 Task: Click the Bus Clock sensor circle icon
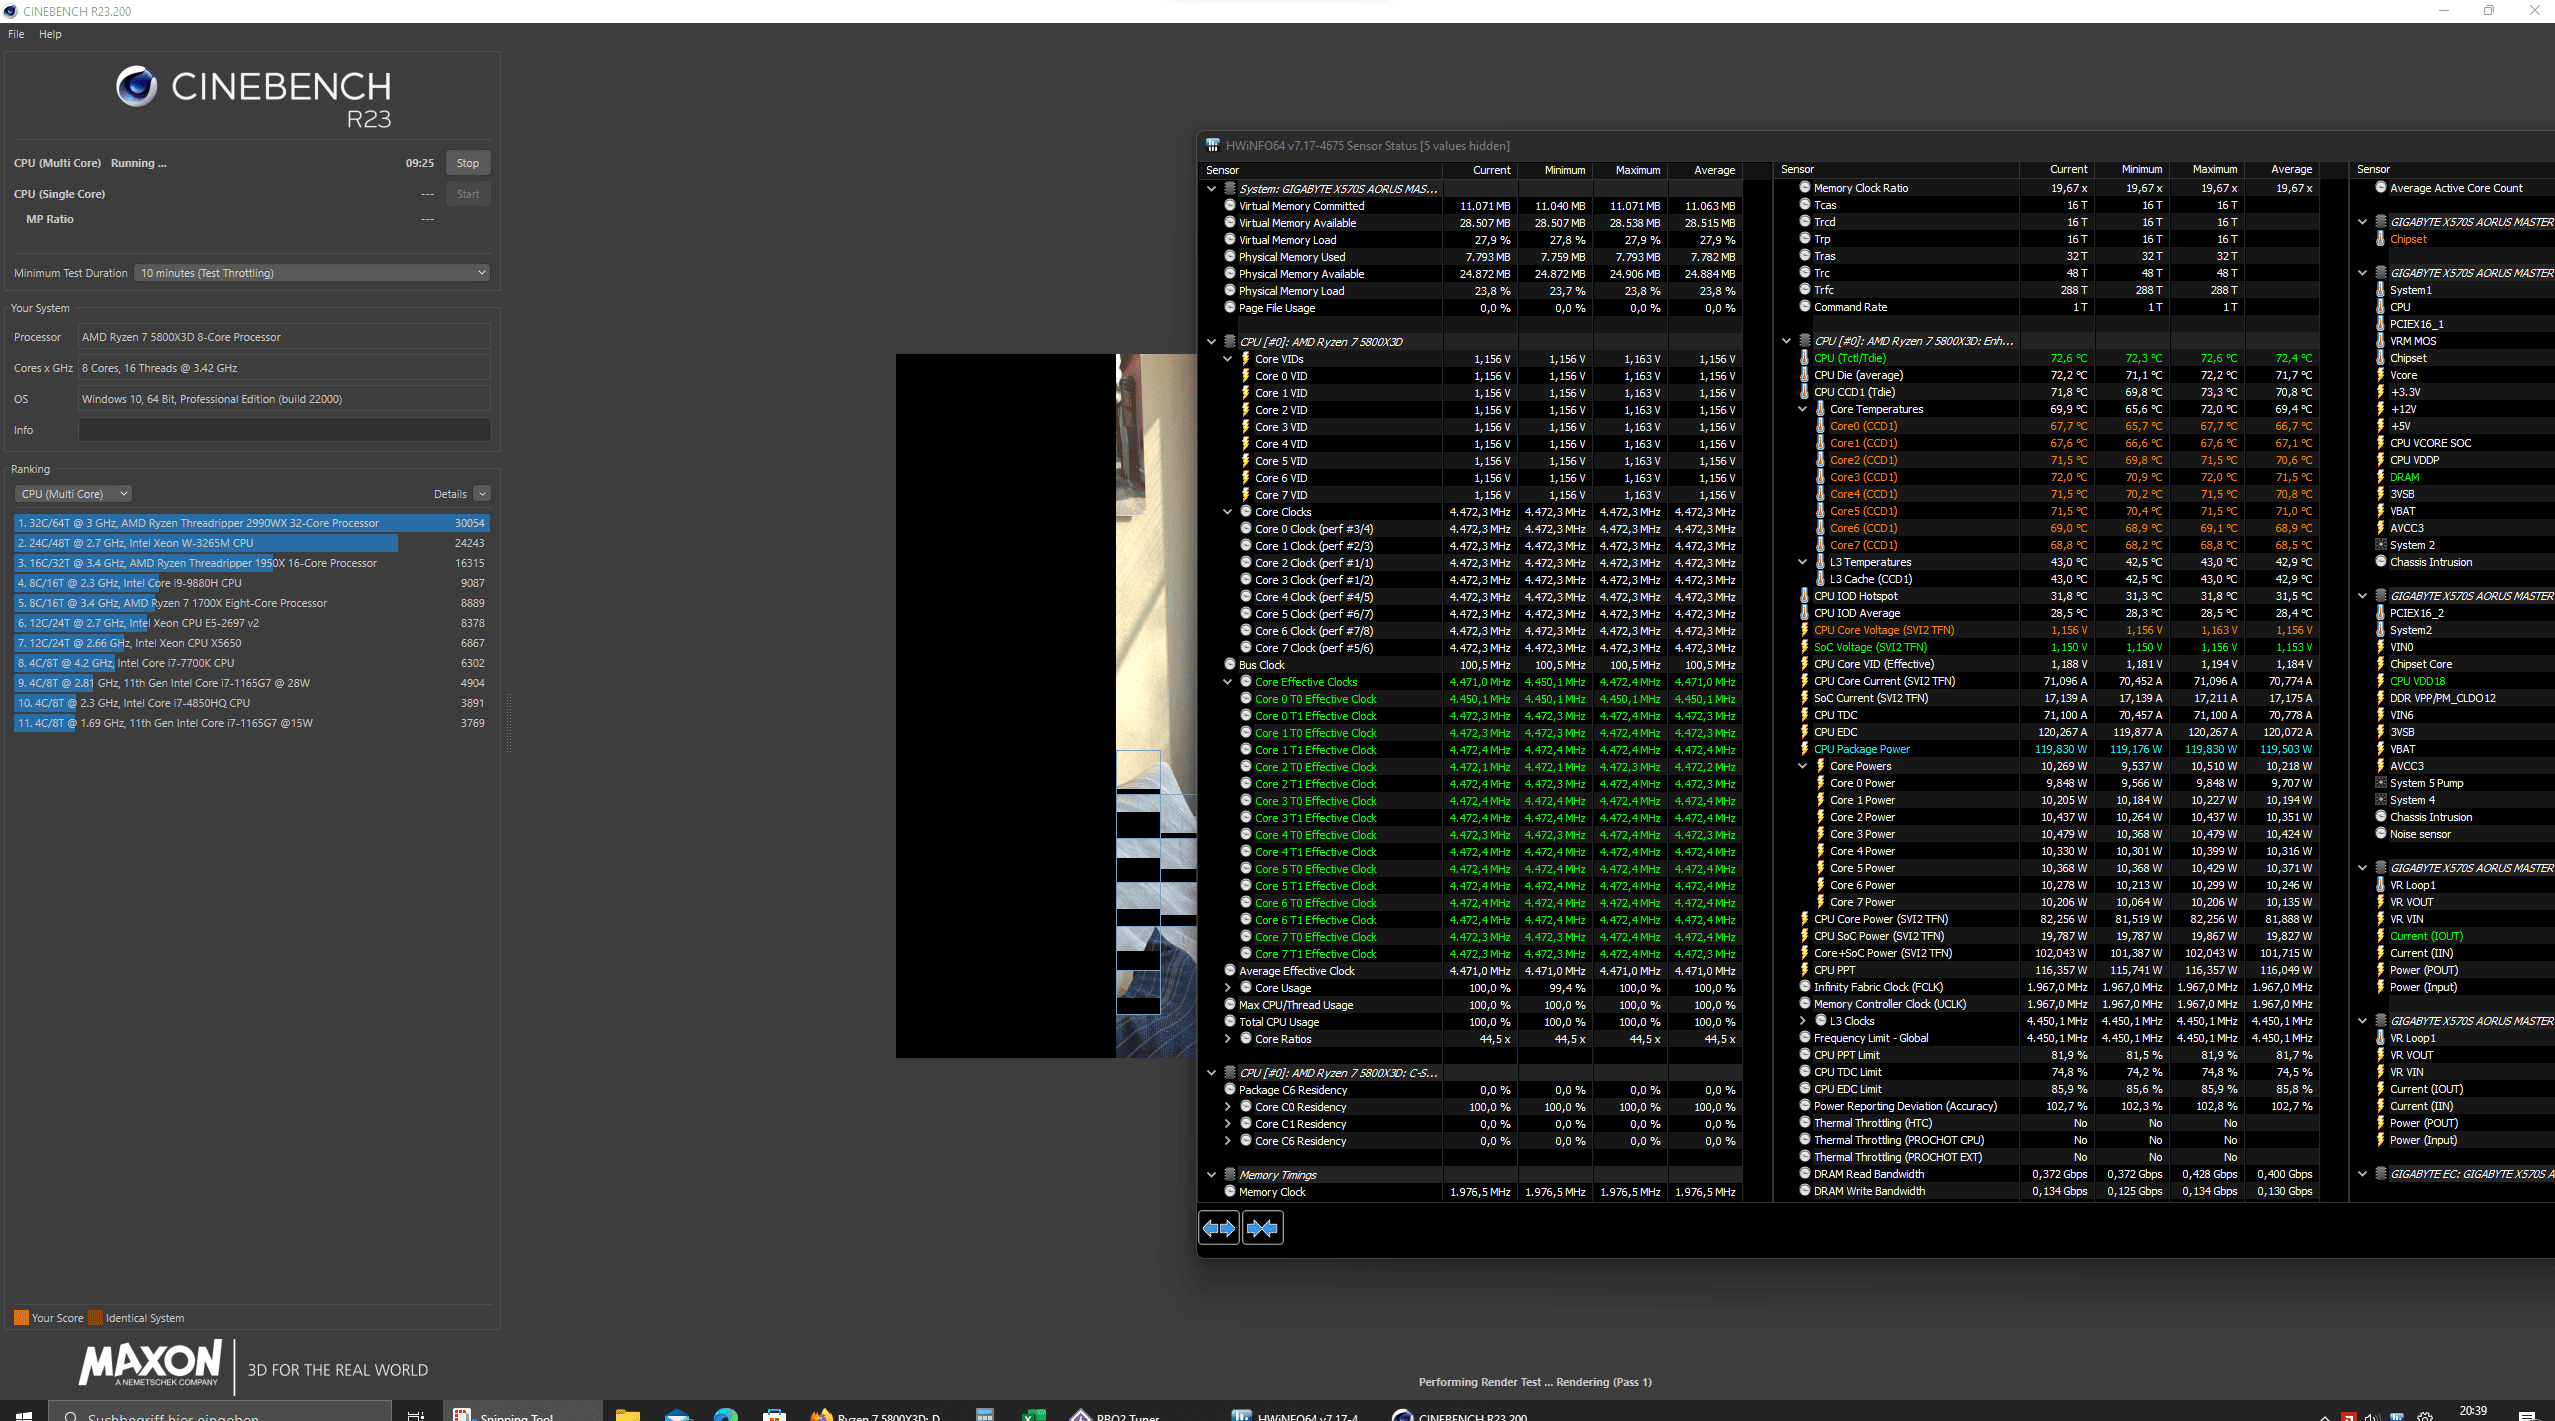[1230, 665]
